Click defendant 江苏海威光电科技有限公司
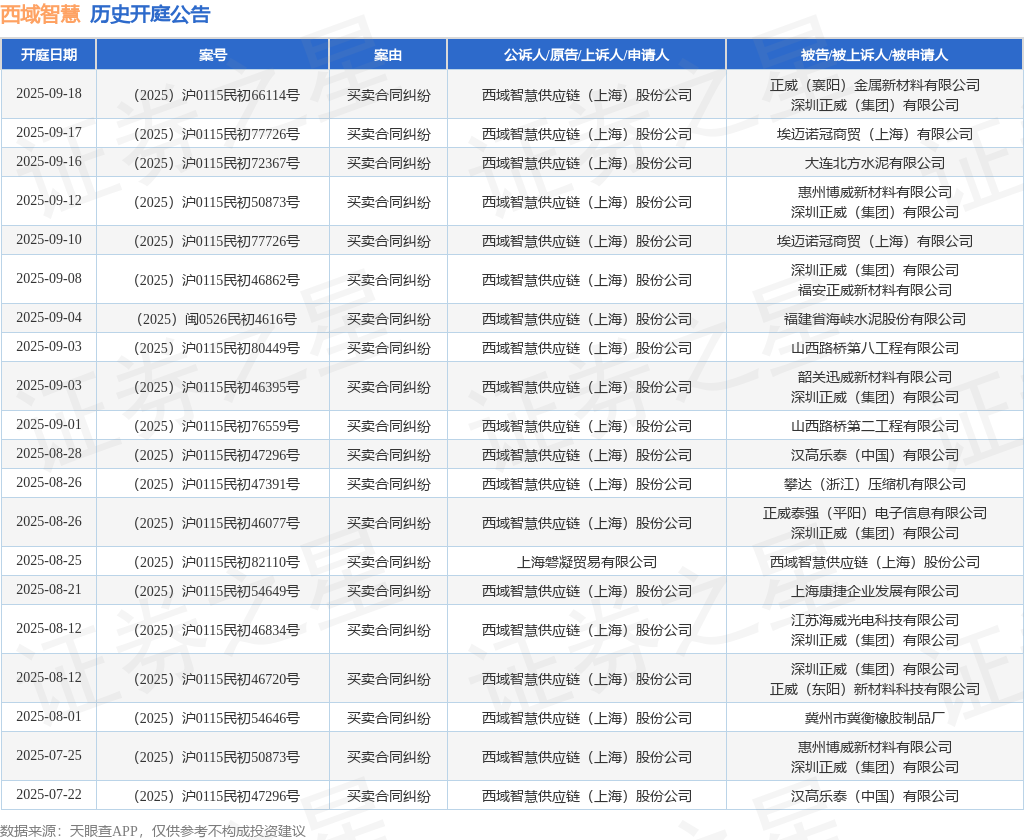 point(874,620)
